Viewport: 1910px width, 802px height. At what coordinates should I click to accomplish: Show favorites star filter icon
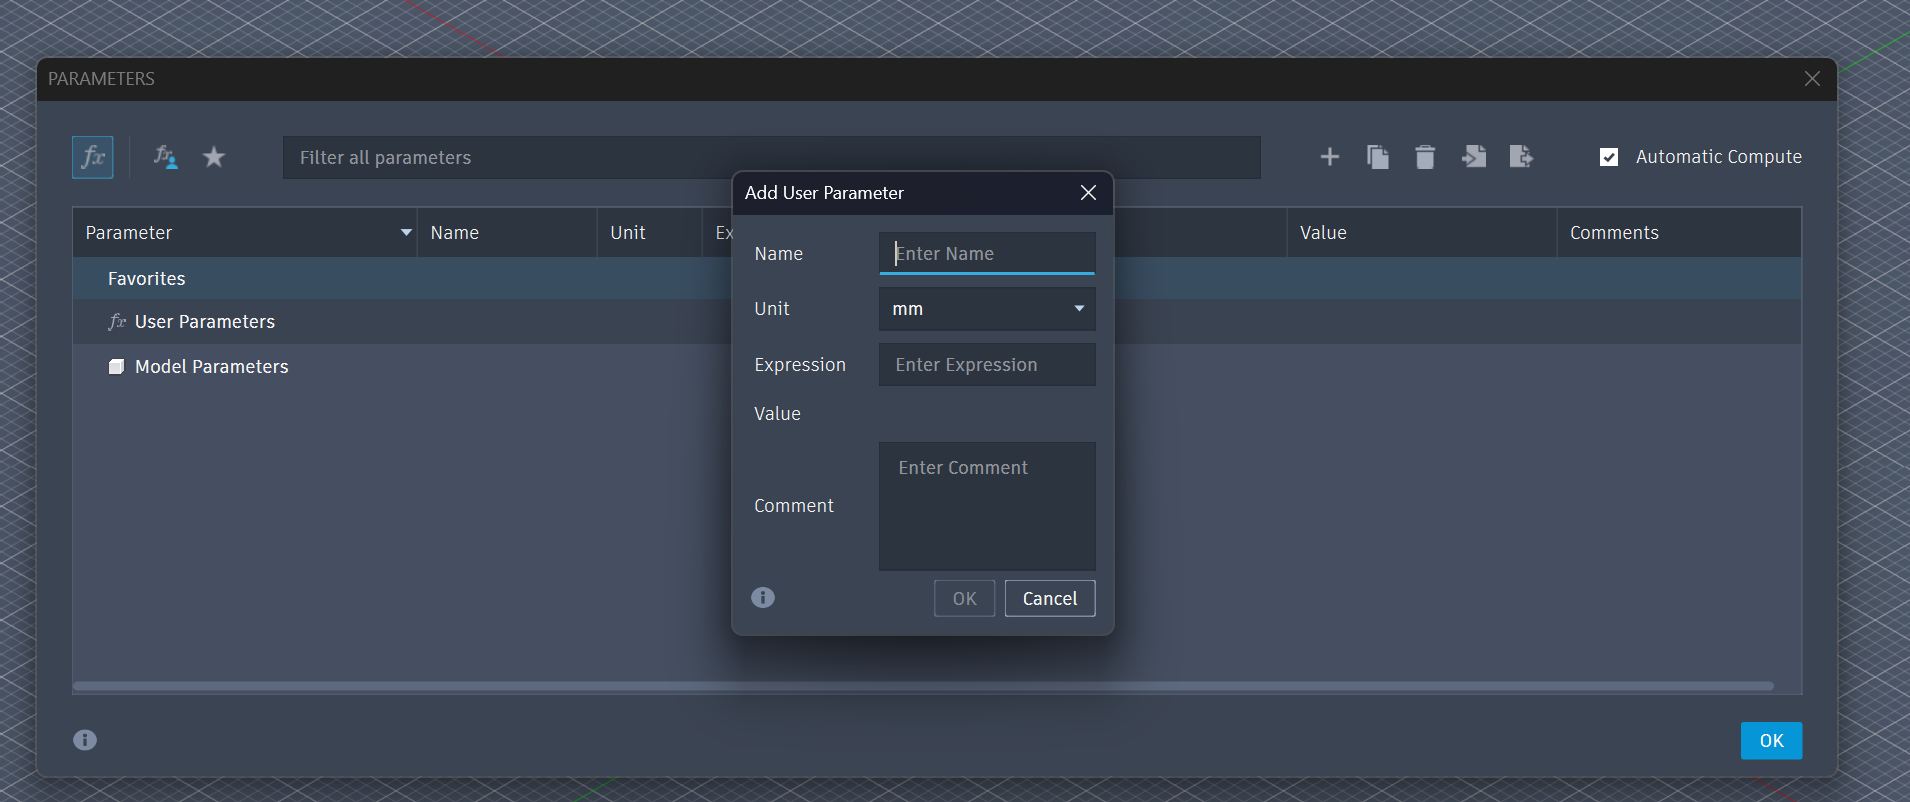tap(214, 157)
